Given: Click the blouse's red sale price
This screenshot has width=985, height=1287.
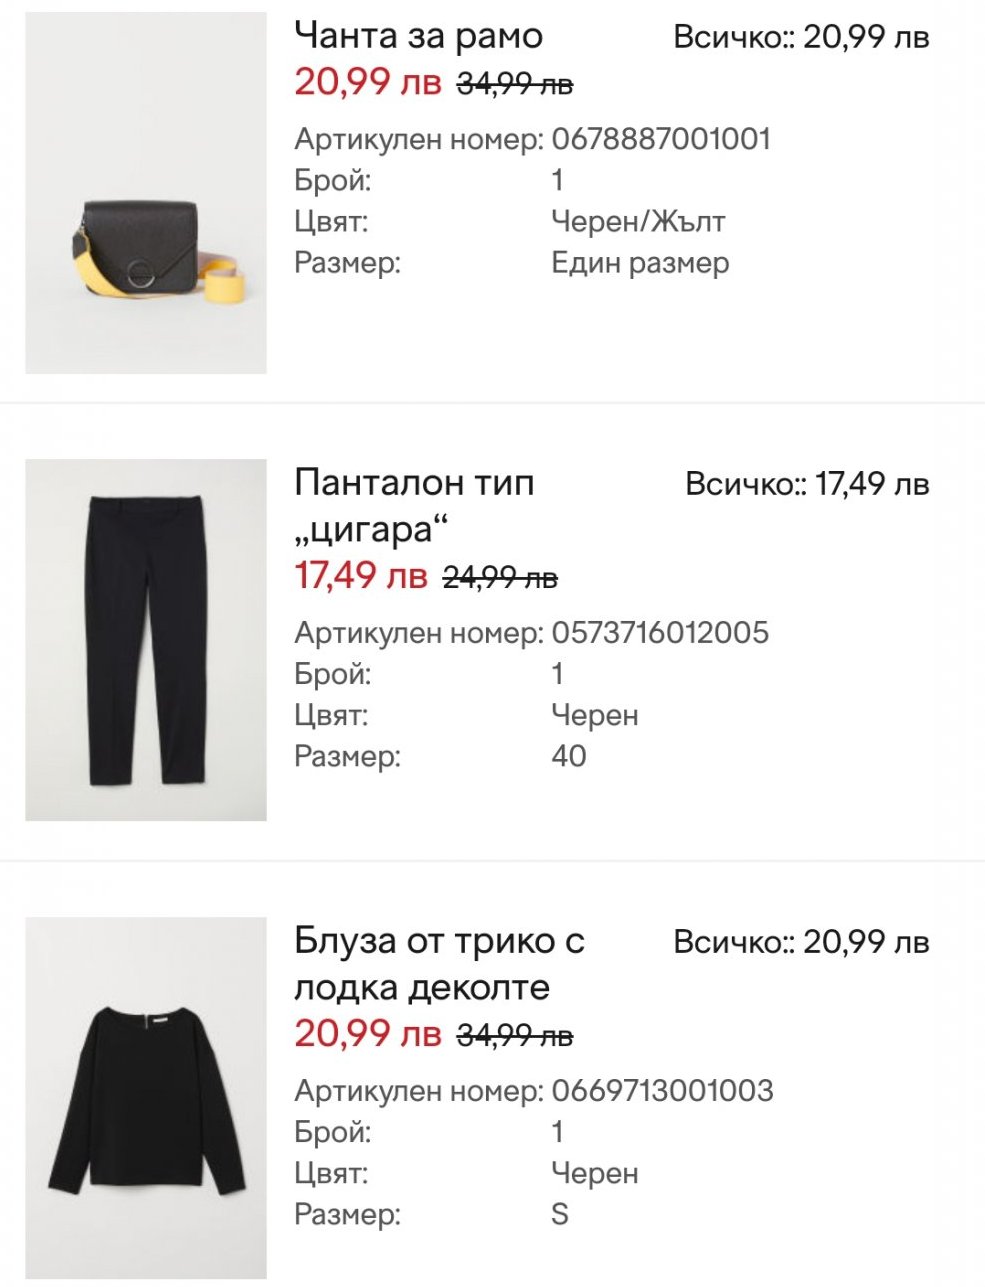Looking at the screenshot, I should click(367, 1034).
